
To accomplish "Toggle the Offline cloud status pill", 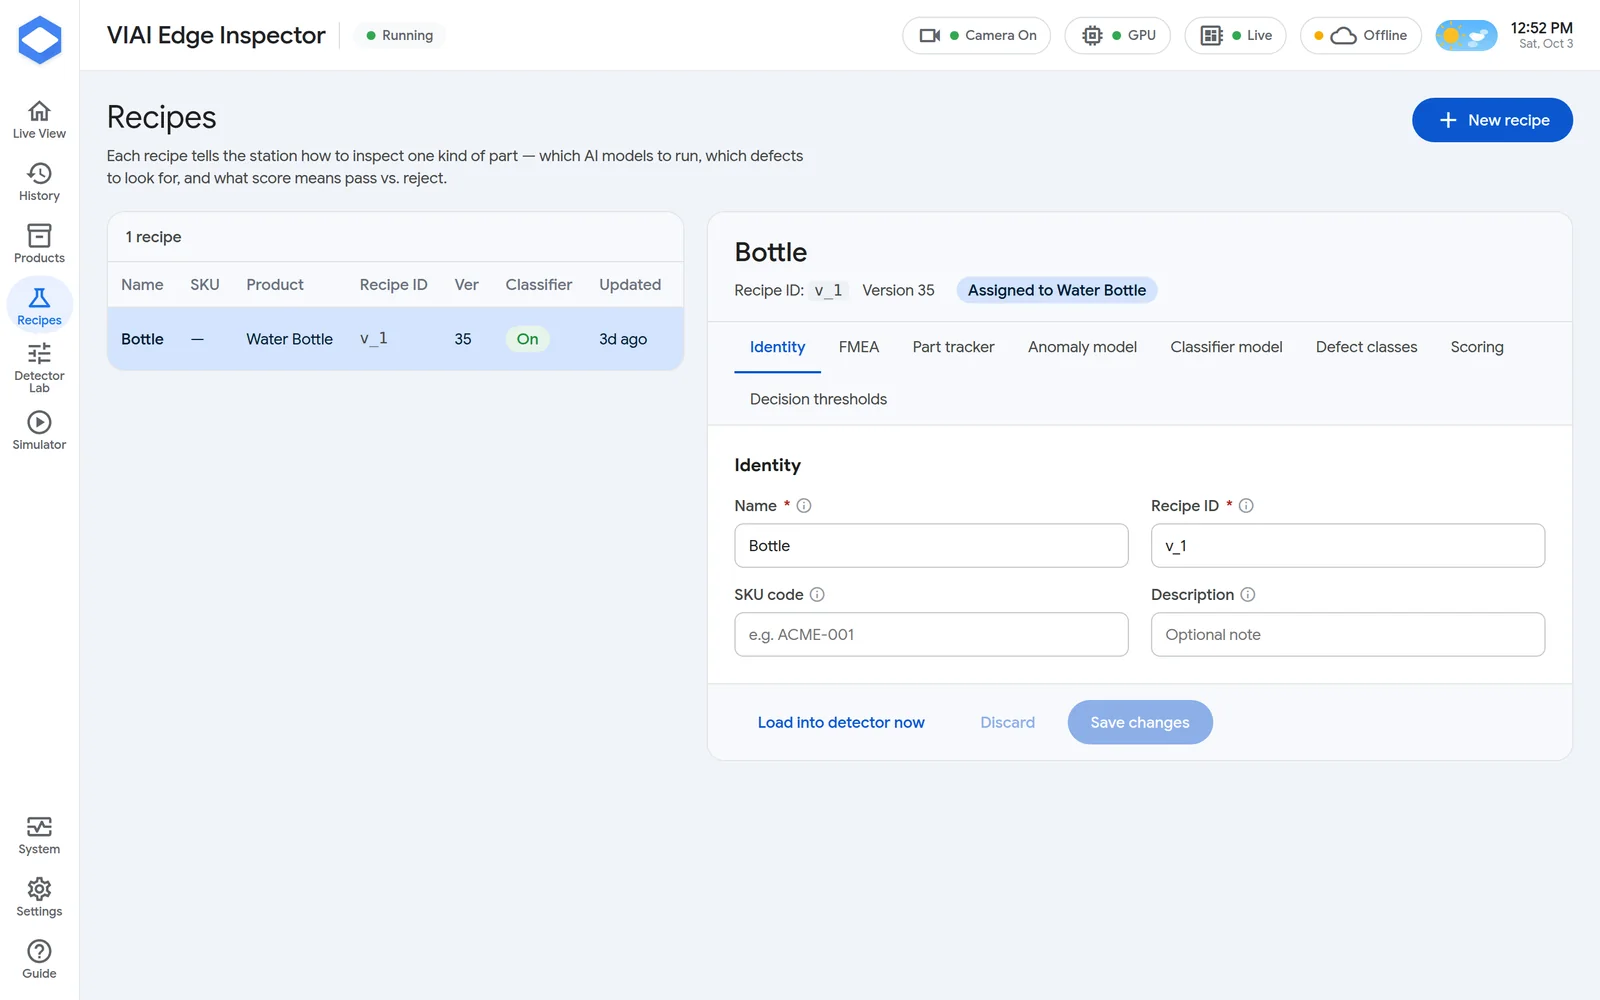I will [1360, 35].
